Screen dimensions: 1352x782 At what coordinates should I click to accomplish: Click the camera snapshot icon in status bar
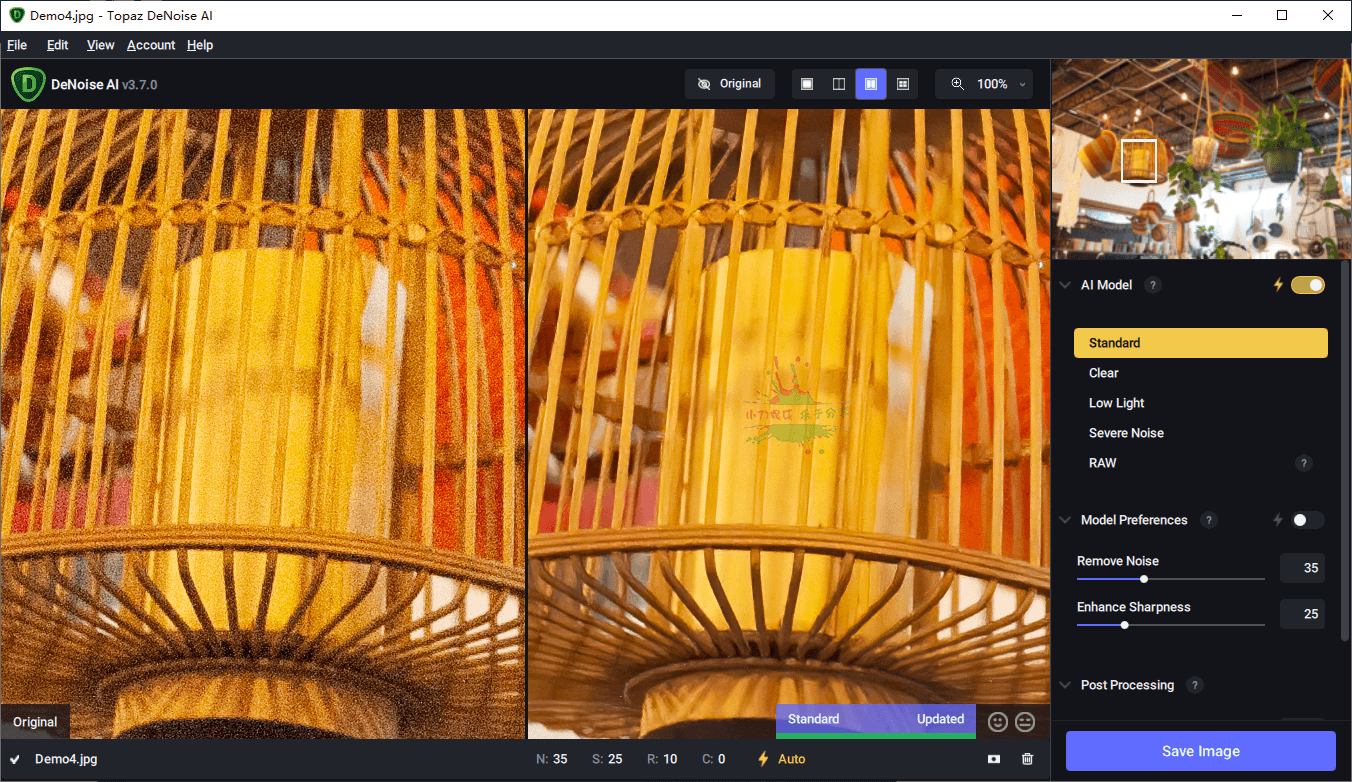tap(994, 758)
